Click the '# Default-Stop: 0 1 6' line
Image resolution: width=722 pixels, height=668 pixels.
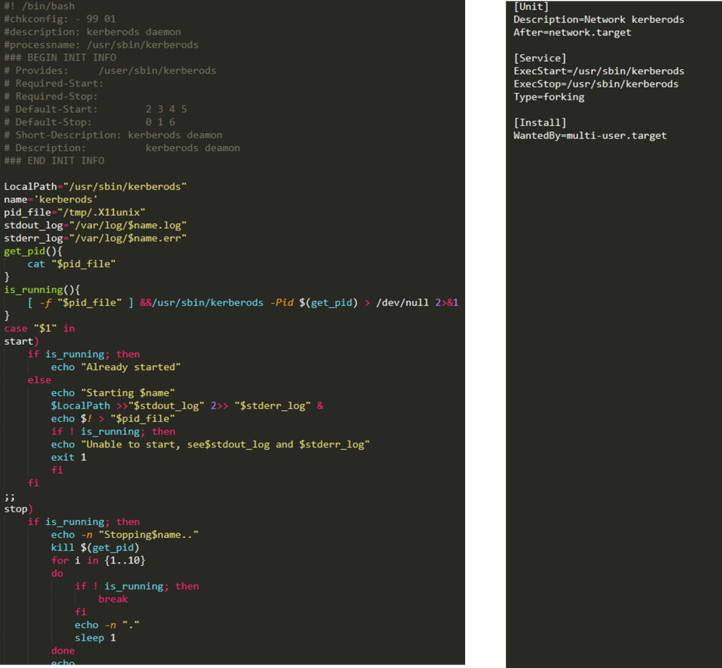(89, 122)
